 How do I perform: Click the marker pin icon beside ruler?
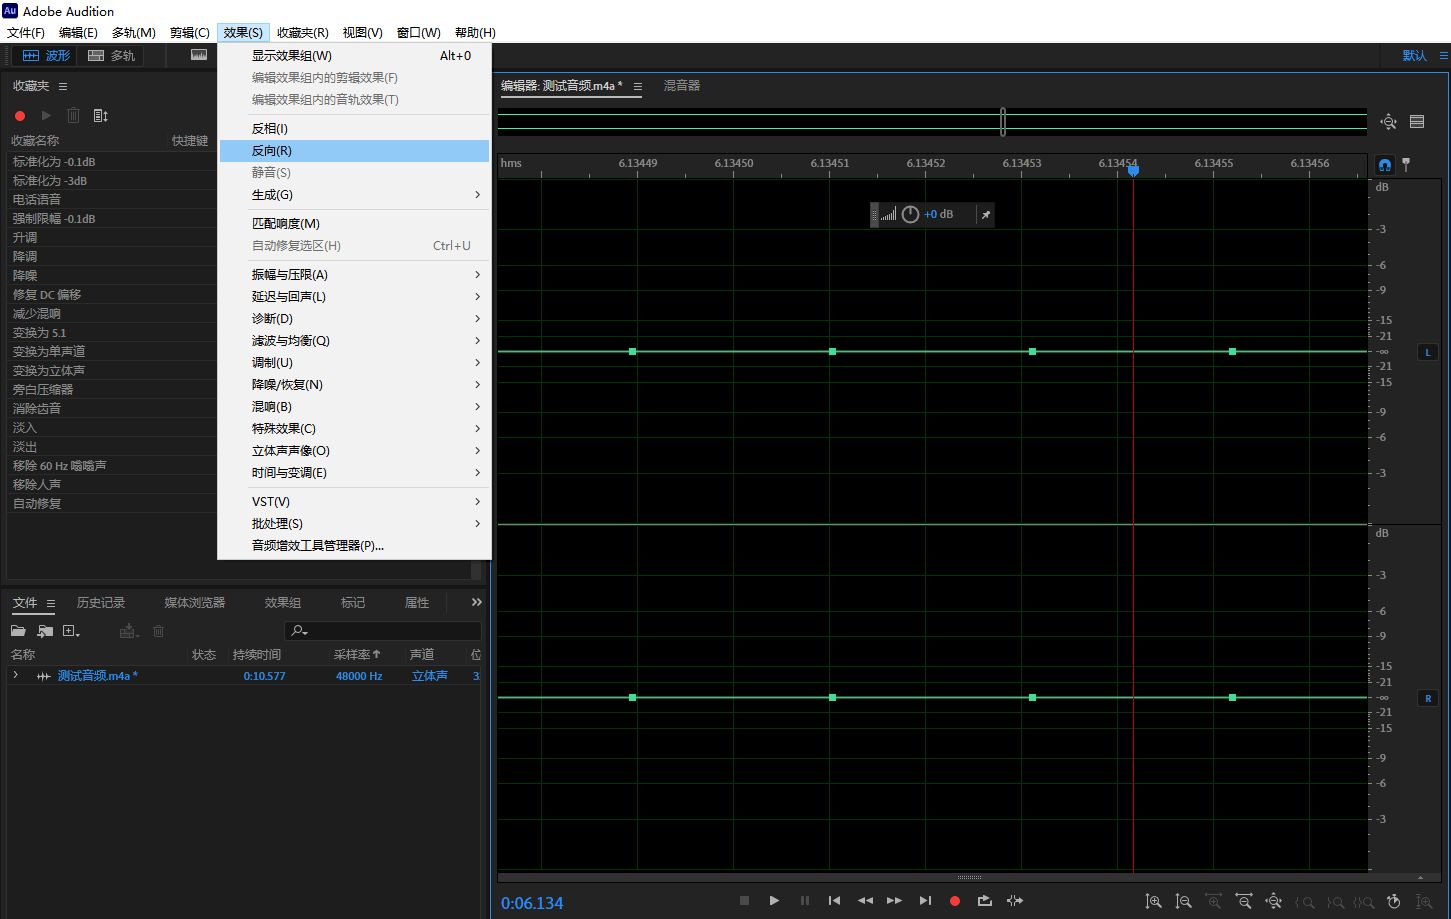1405,164
